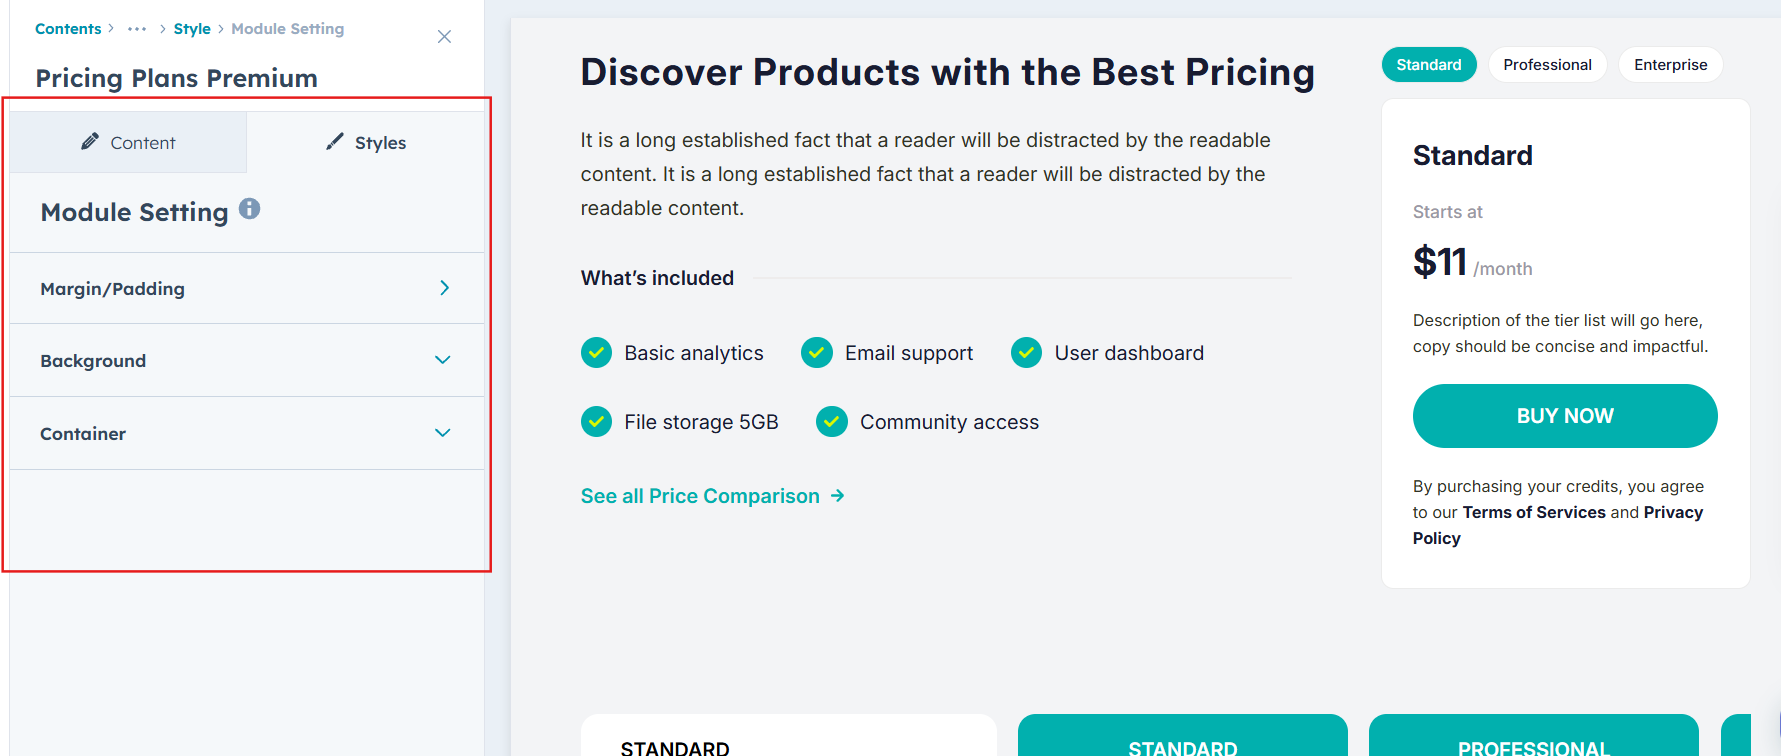Click the Community access checkmark icon

pyautogui.click(x=832, y=422)
